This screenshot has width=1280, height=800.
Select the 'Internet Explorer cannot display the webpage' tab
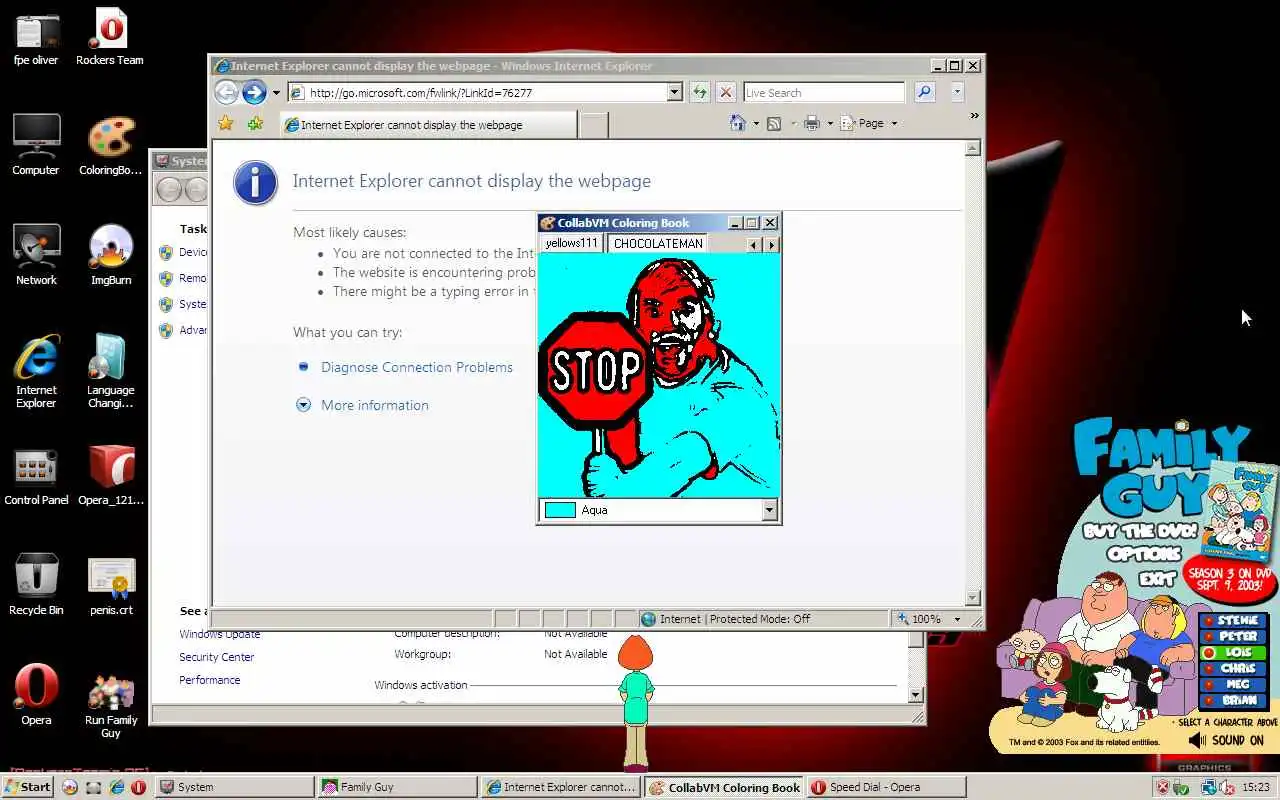tap(428, 125)
